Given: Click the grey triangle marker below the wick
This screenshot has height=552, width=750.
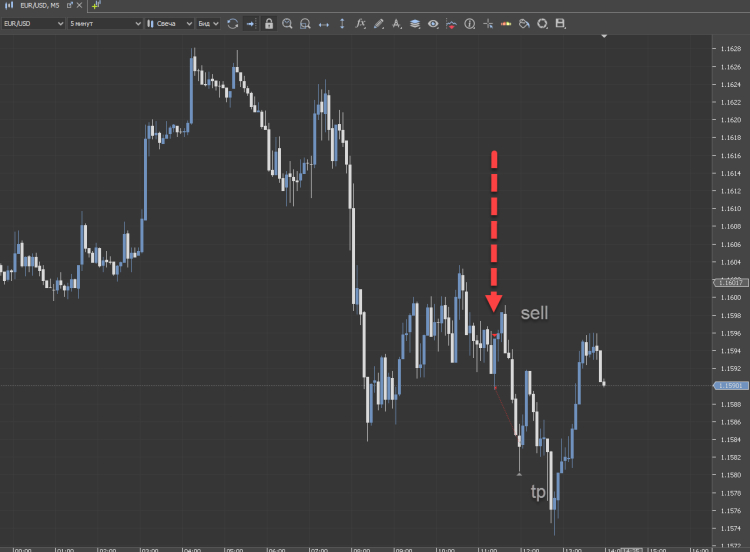Looking at the screenshot, I should pos(519,474).
